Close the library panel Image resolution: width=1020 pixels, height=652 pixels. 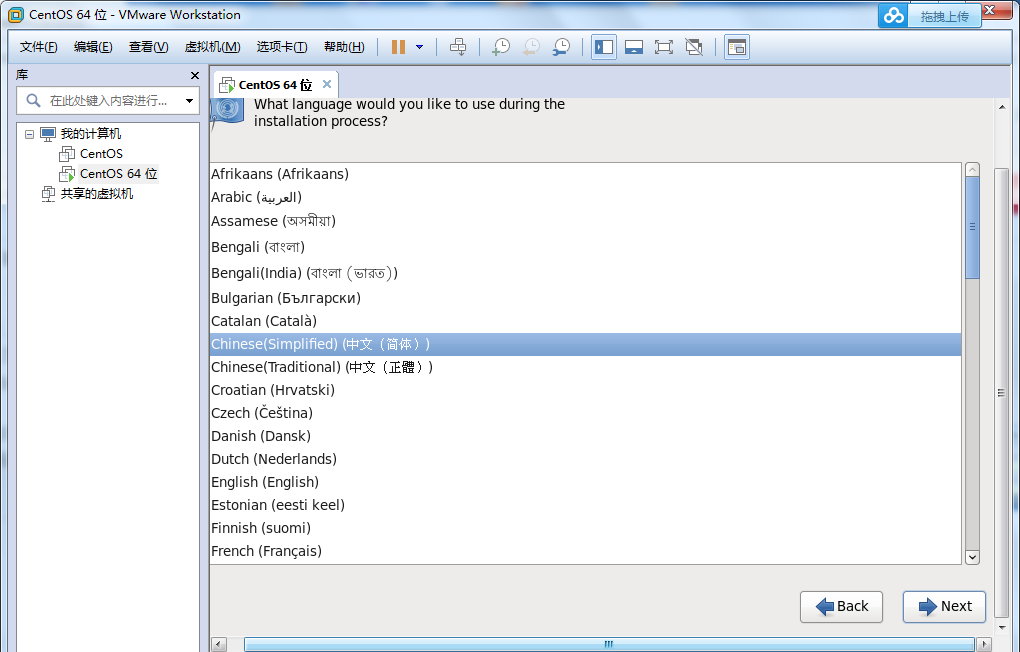point(195,75)
